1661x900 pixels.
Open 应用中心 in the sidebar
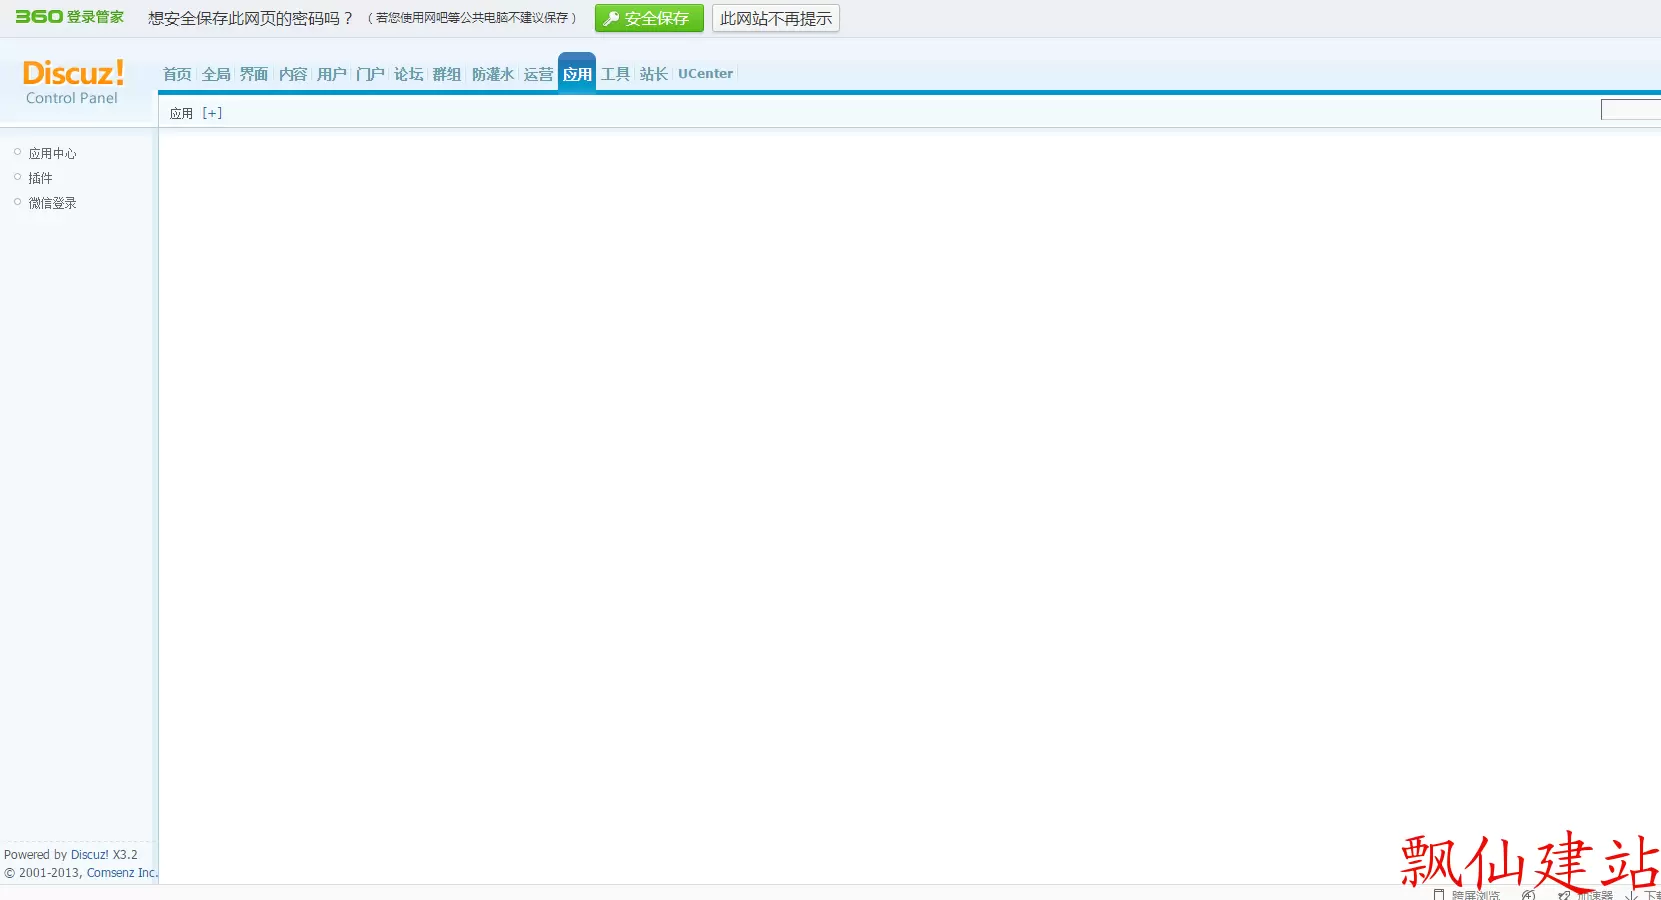52,153
